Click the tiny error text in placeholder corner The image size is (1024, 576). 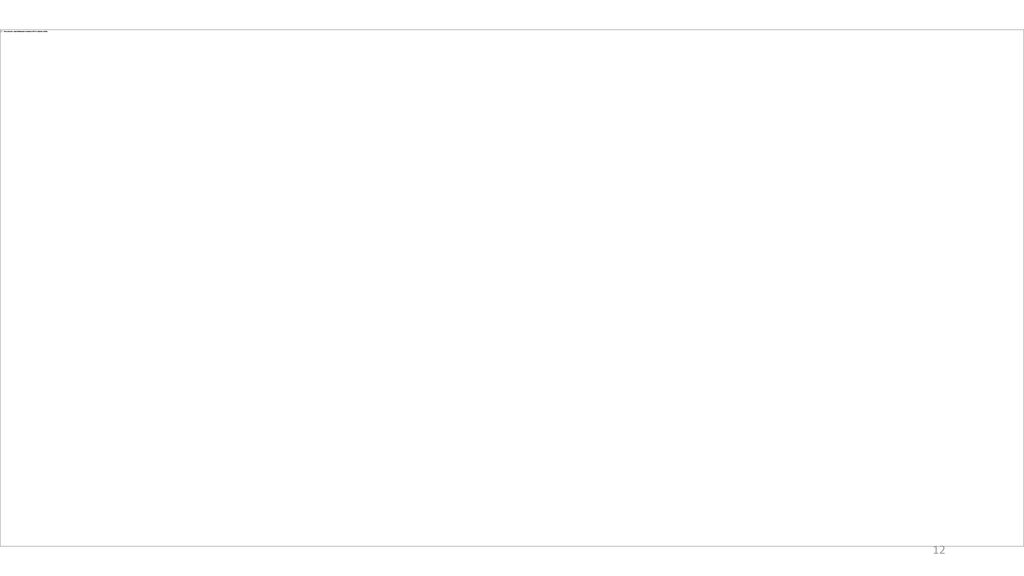tap(26, 31)
